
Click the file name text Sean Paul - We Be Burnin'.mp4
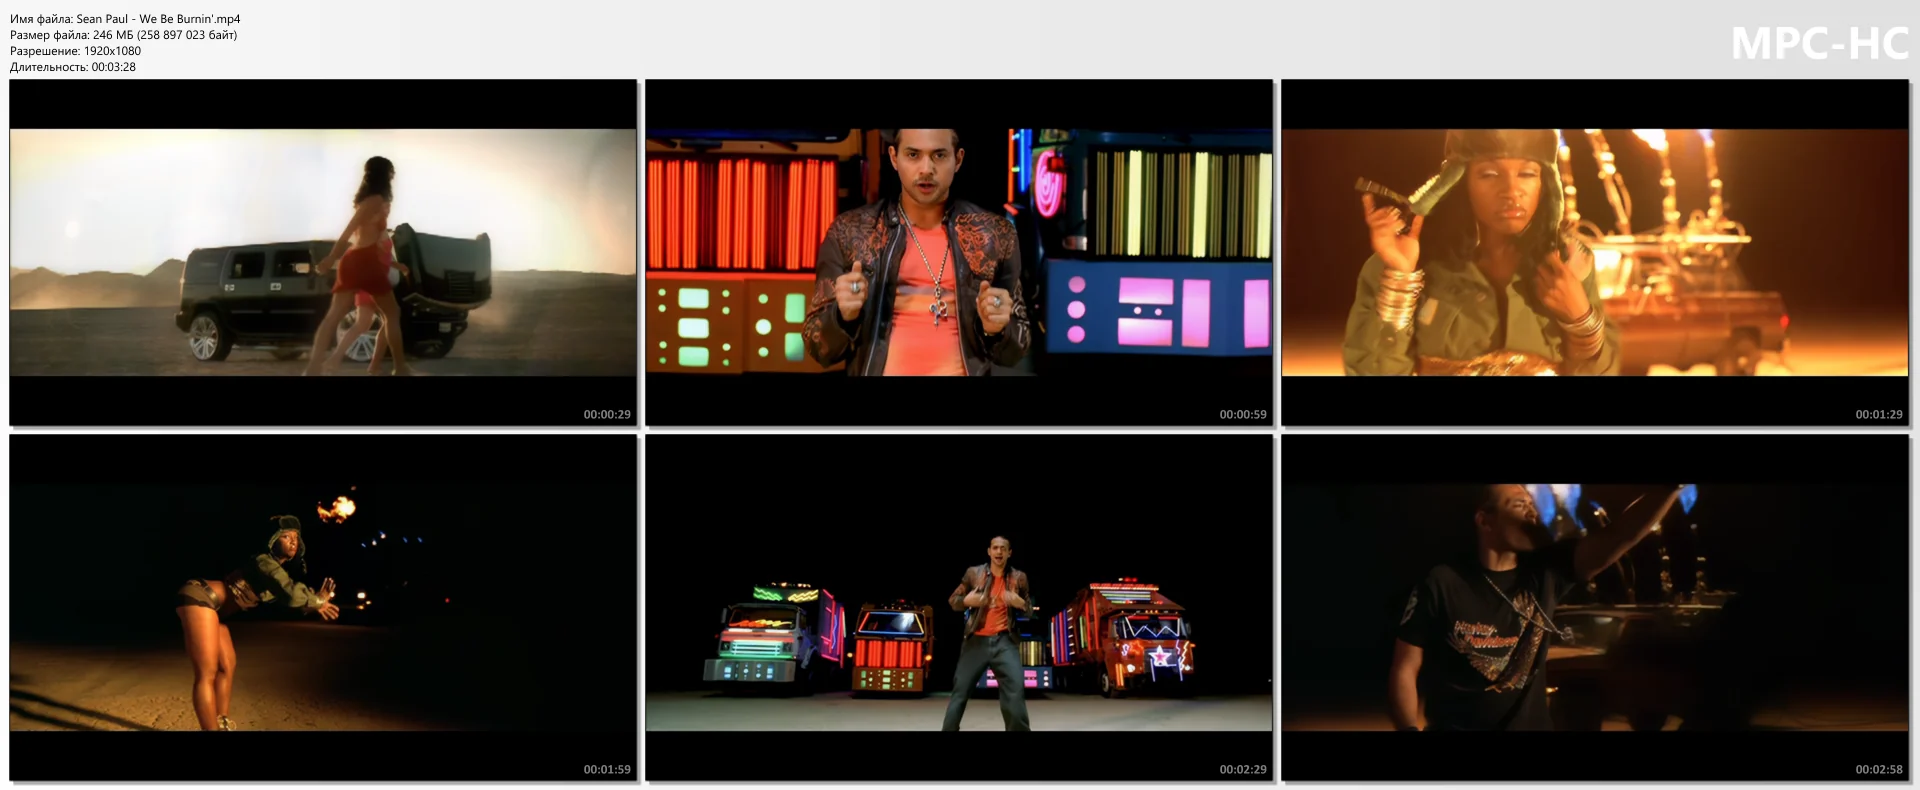point(158,19)
